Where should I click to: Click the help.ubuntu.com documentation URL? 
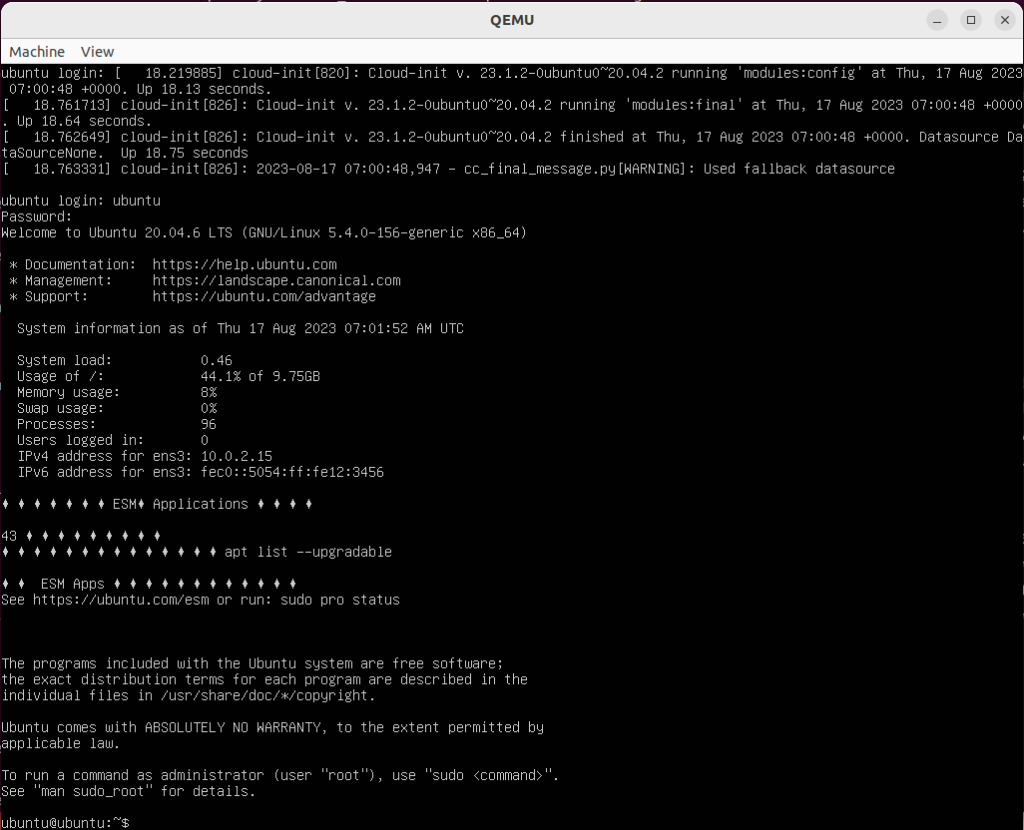click(x=244, y=265)
